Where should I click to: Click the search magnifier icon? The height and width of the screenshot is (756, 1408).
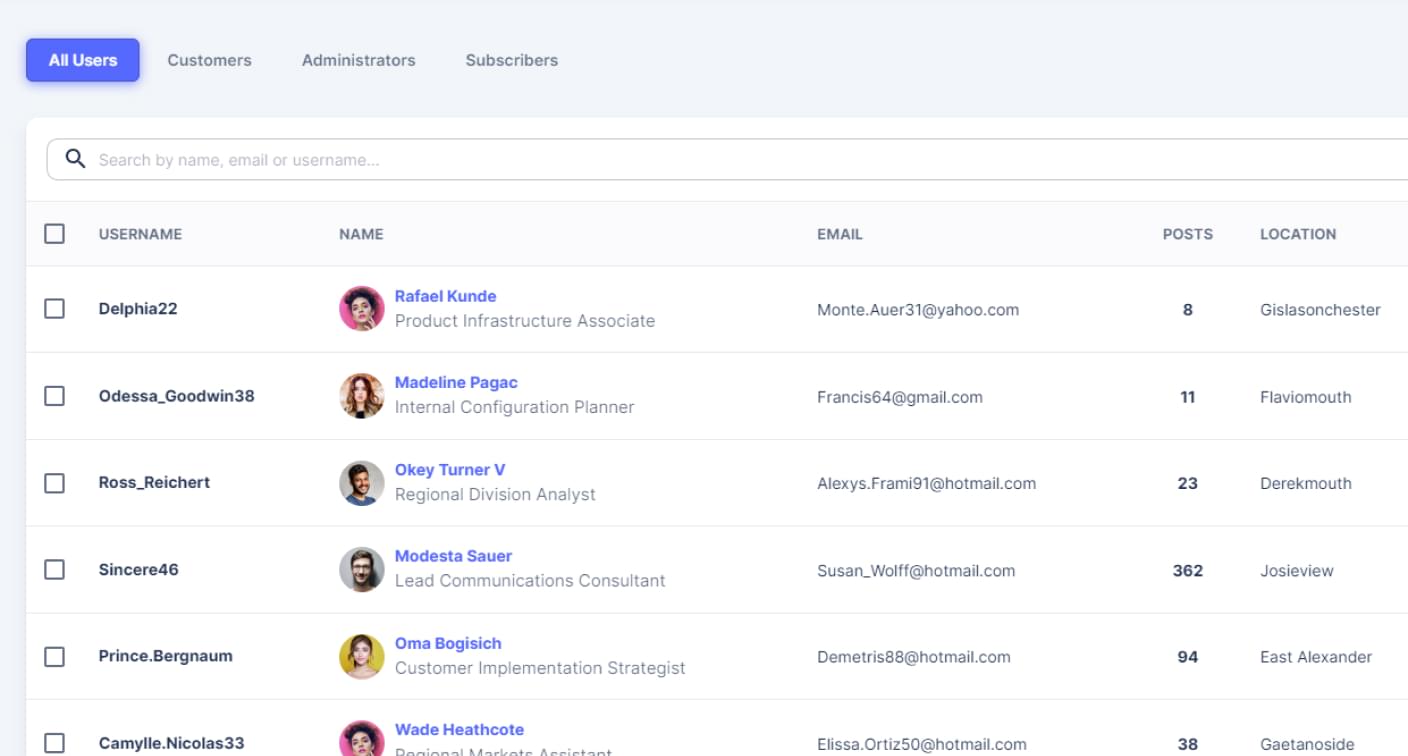76,158
